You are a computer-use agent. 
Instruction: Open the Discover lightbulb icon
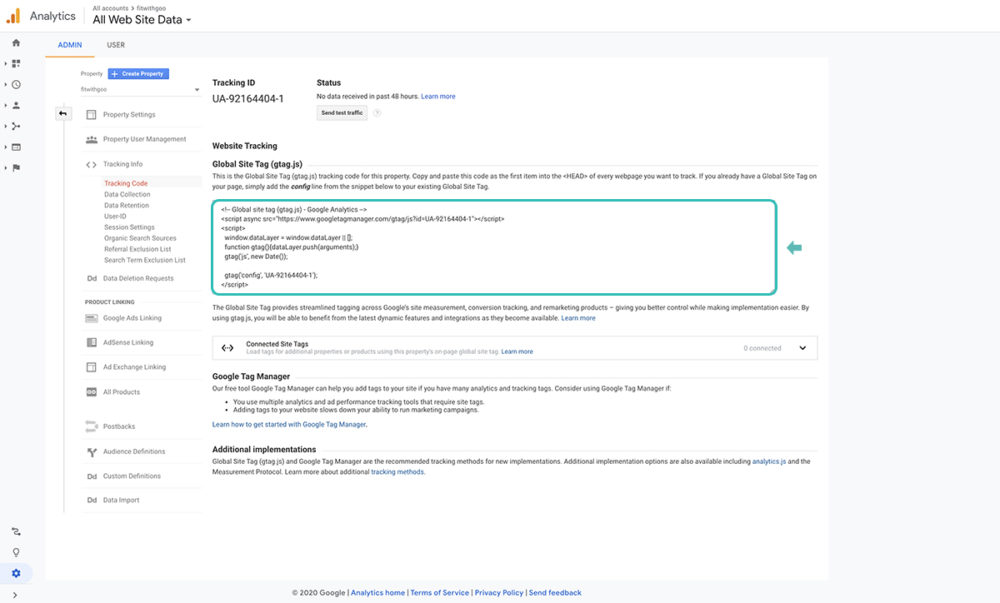pos(16,552)
